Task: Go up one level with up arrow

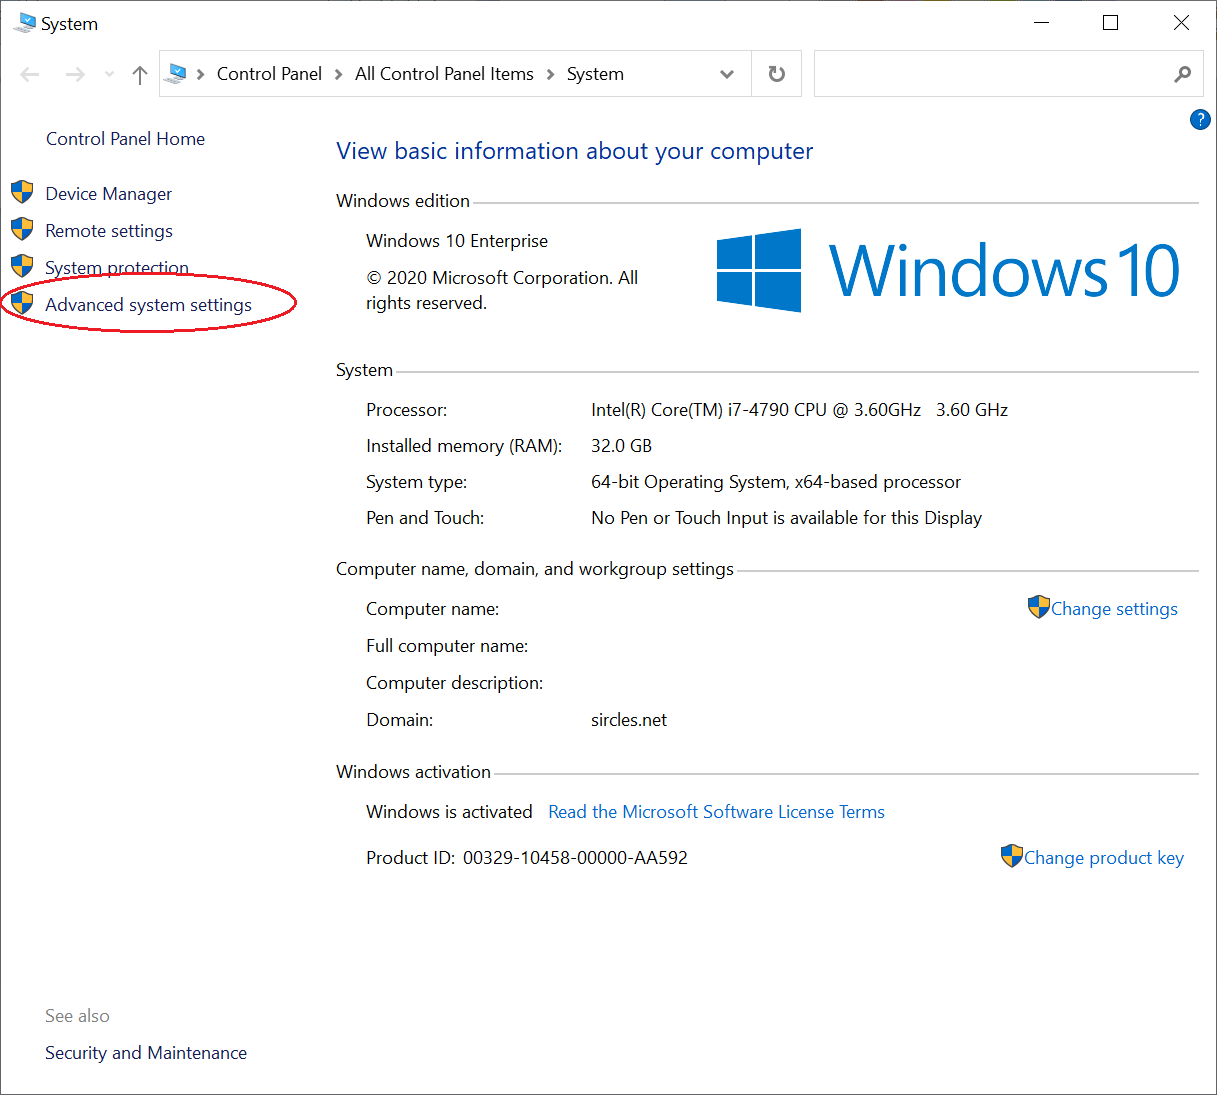Action: (140, 74)
